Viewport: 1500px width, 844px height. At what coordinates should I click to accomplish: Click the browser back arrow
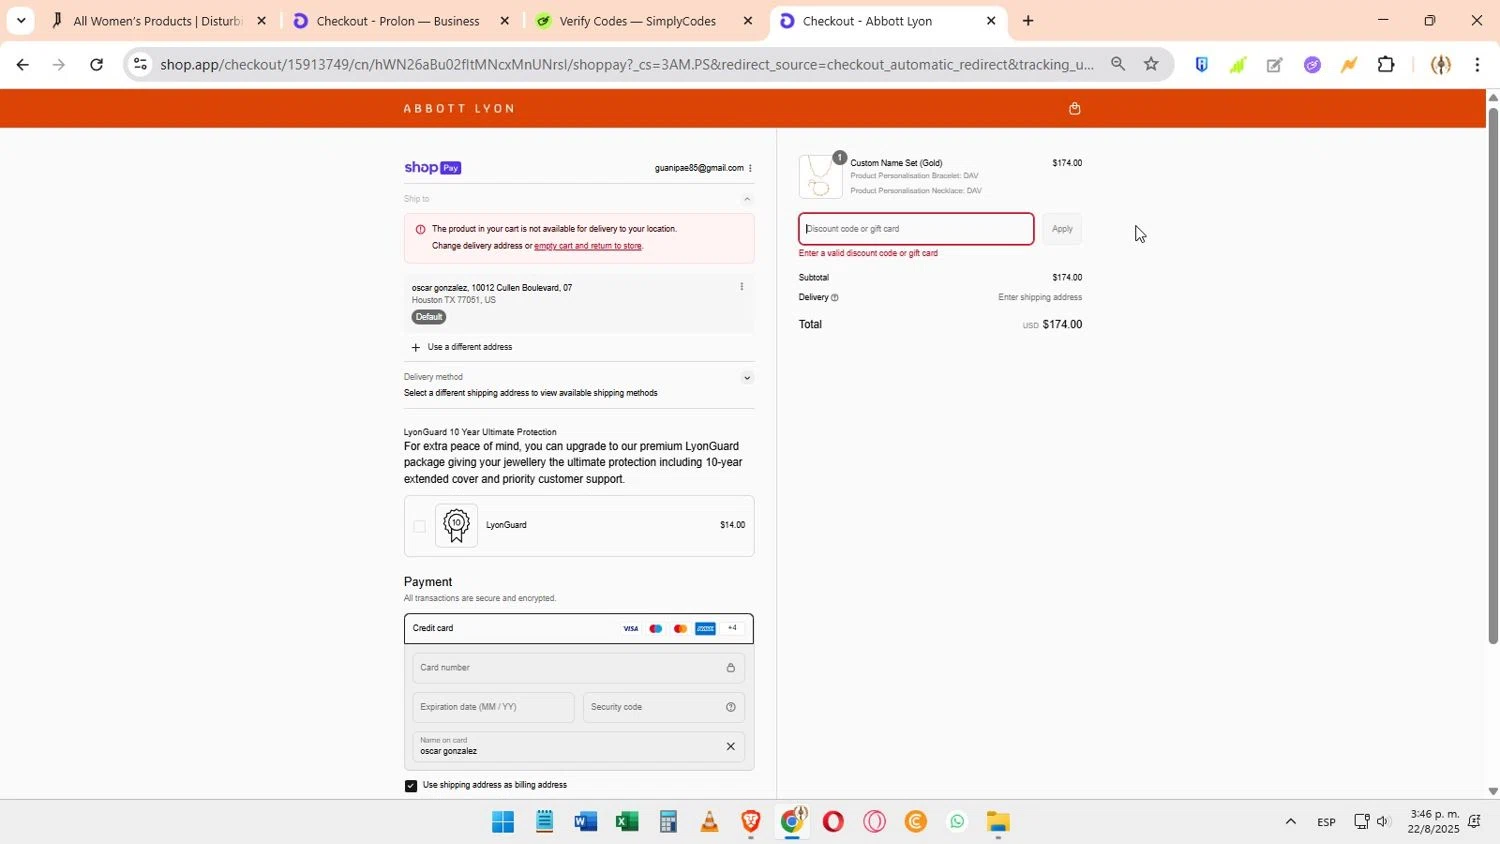[22, 65]
